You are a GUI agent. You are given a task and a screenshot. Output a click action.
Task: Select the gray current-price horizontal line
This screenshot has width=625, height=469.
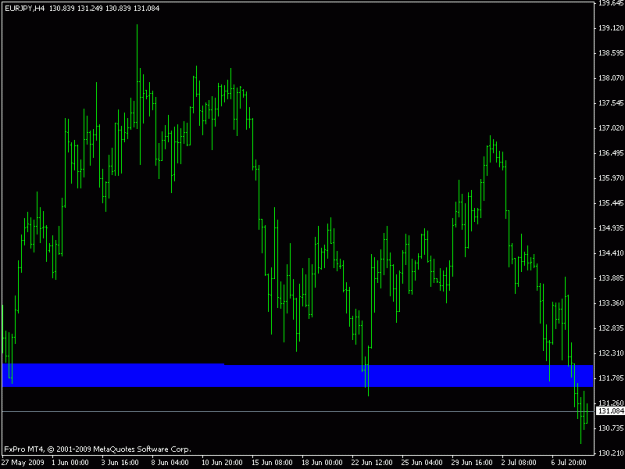pyautogui.click(x=297, y=411)
